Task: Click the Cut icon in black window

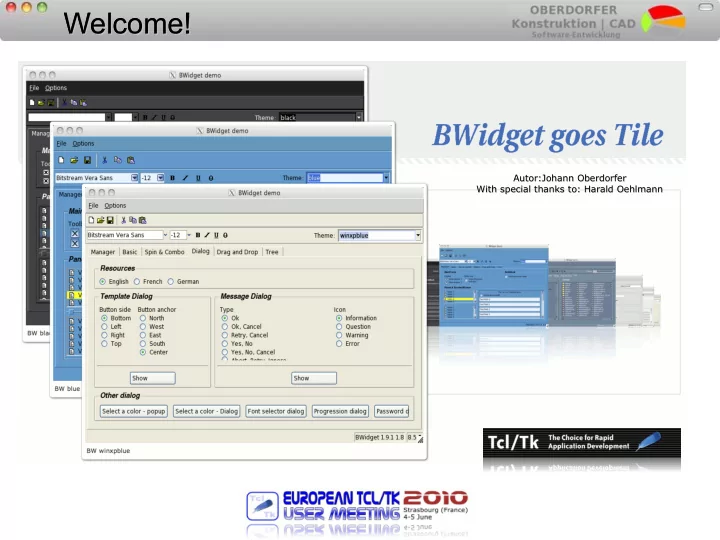Action: tap(65, 102)
